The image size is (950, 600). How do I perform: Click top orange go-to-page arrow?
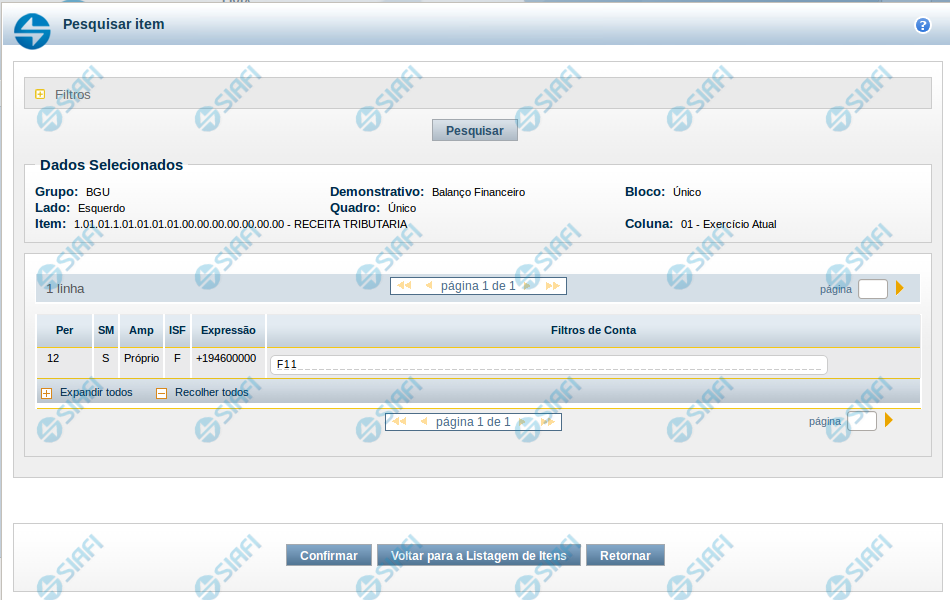(x=900, y=288)
